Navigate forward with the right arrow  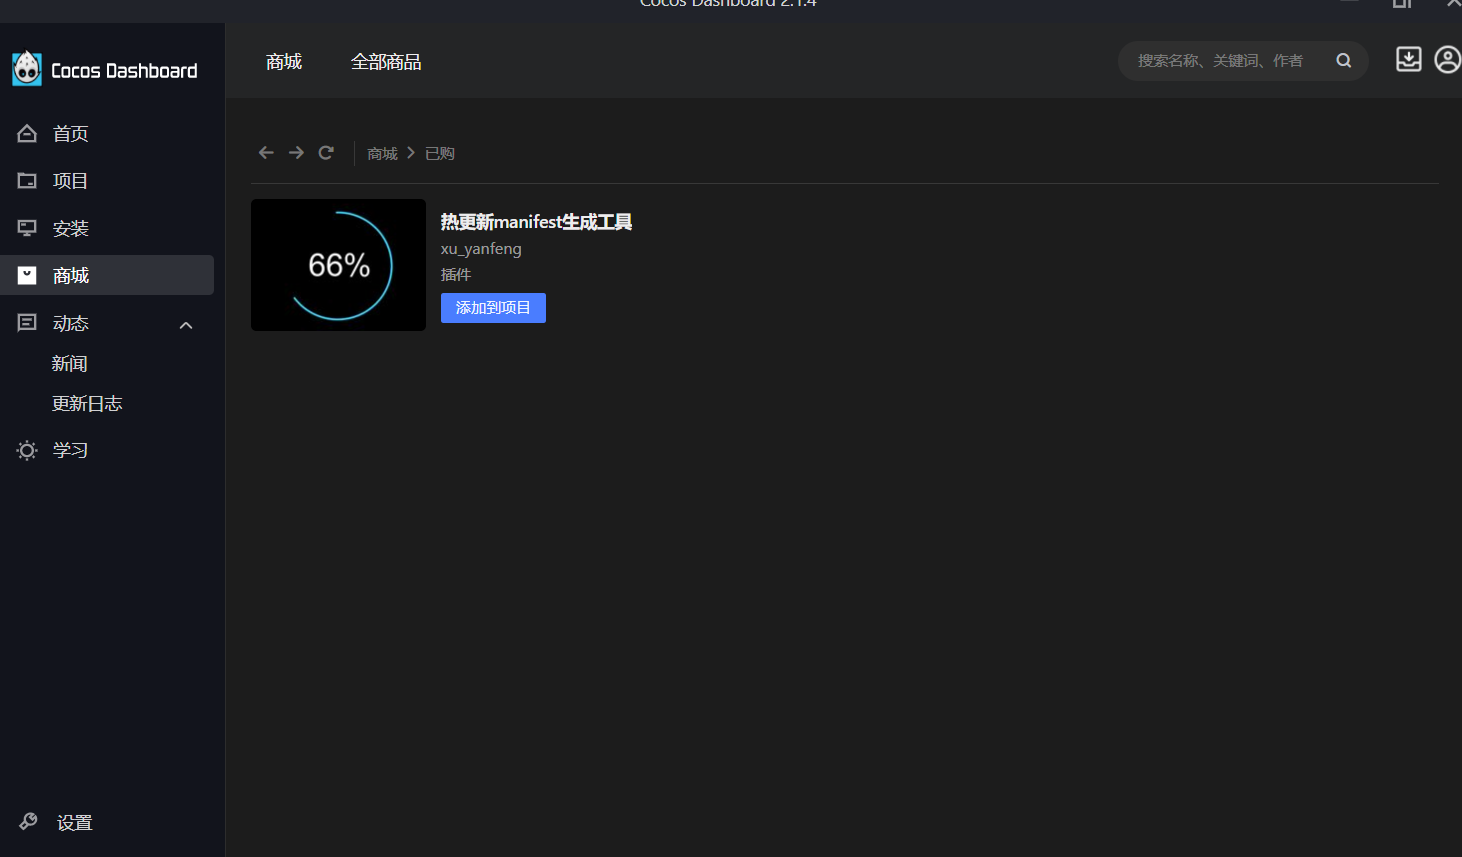[x=296, y=153]
